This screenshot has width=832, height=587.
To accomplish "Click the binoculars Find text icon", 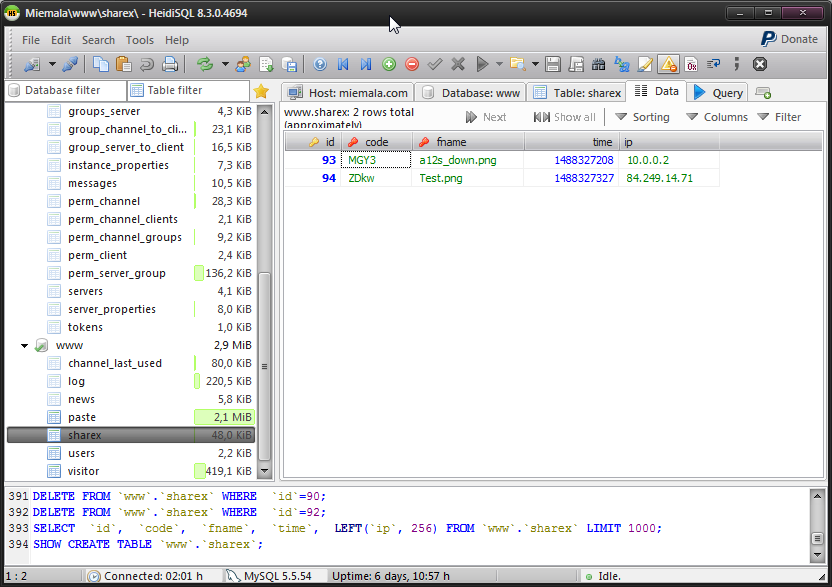I will point(599,64).
